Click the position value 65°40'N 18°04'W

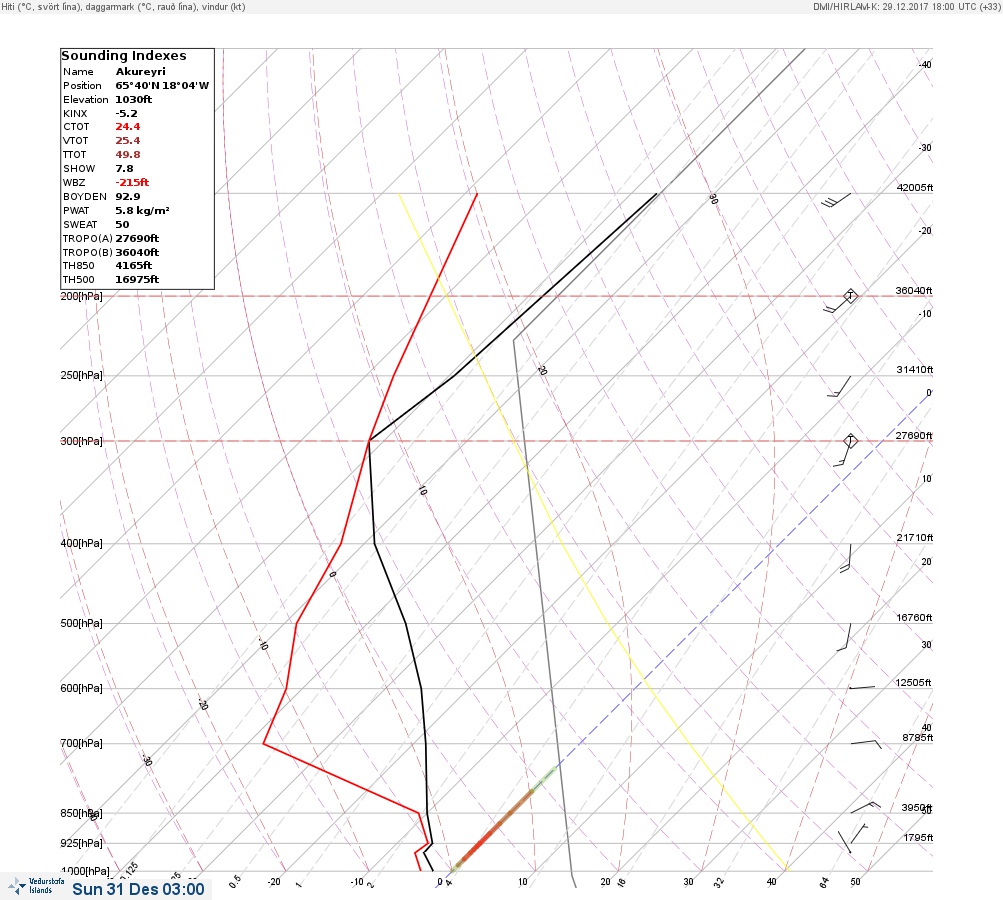click(x=162, y=86)
